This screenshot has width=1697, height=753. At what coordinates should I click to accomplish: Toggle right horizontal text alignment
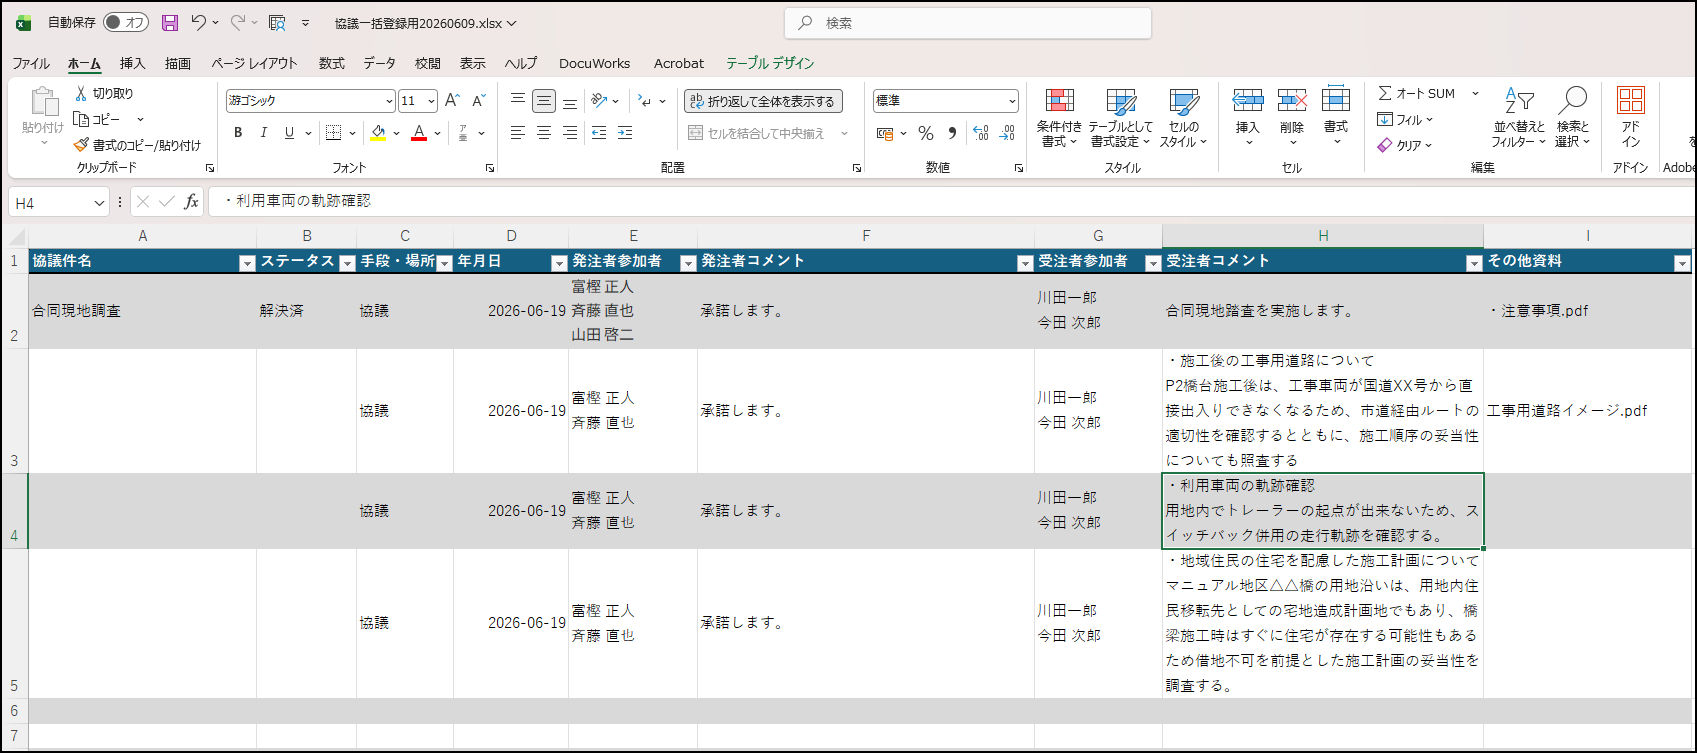tap(570, 133)
